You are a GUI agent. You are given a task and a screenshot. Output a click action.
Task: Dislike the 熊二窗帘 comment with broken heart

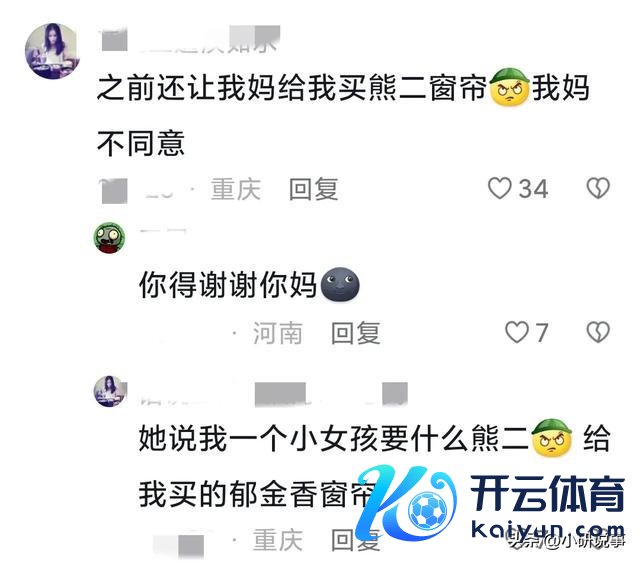598,189
